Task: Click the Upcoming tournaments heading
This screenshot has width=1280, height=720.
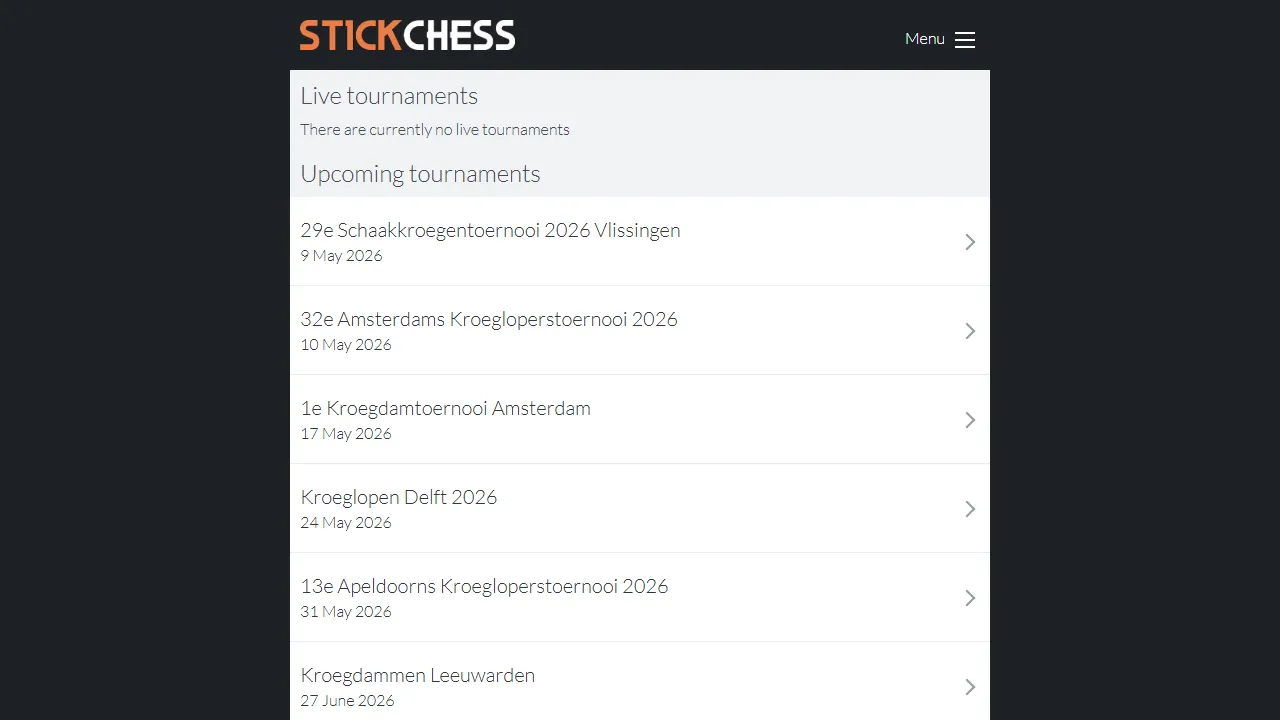Action: pos(420,173)
